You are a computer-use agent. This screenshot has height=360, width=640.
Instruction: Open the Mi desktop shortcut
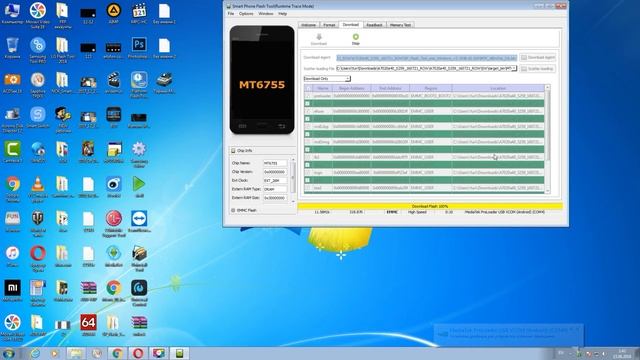pyautogui.click(x=12, y=288)
